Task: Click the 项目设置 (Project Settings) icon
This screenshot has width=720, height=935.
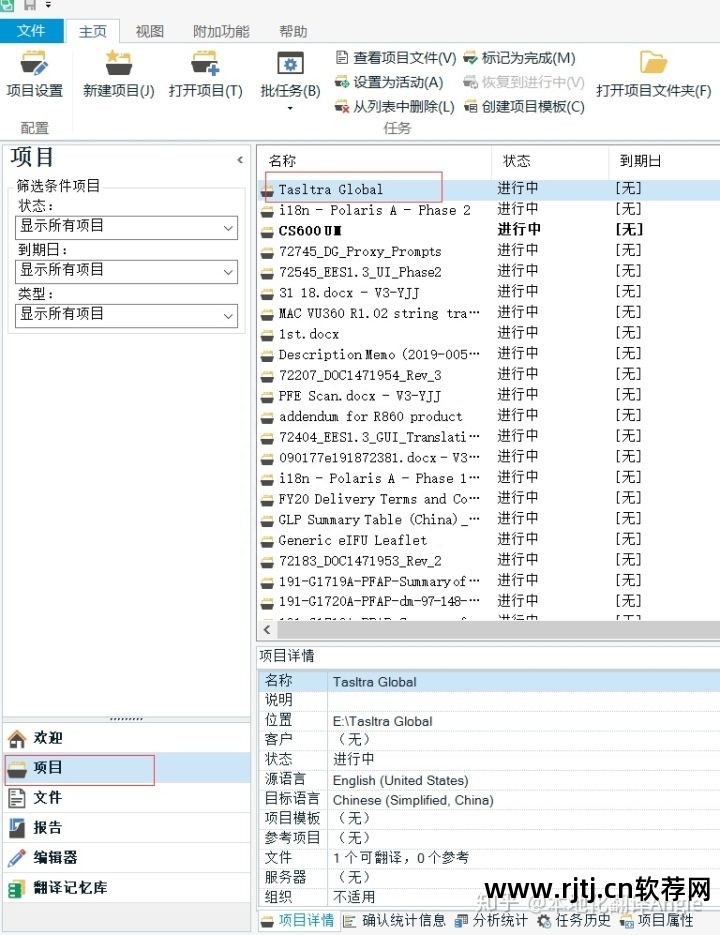Action: [34, 66]
